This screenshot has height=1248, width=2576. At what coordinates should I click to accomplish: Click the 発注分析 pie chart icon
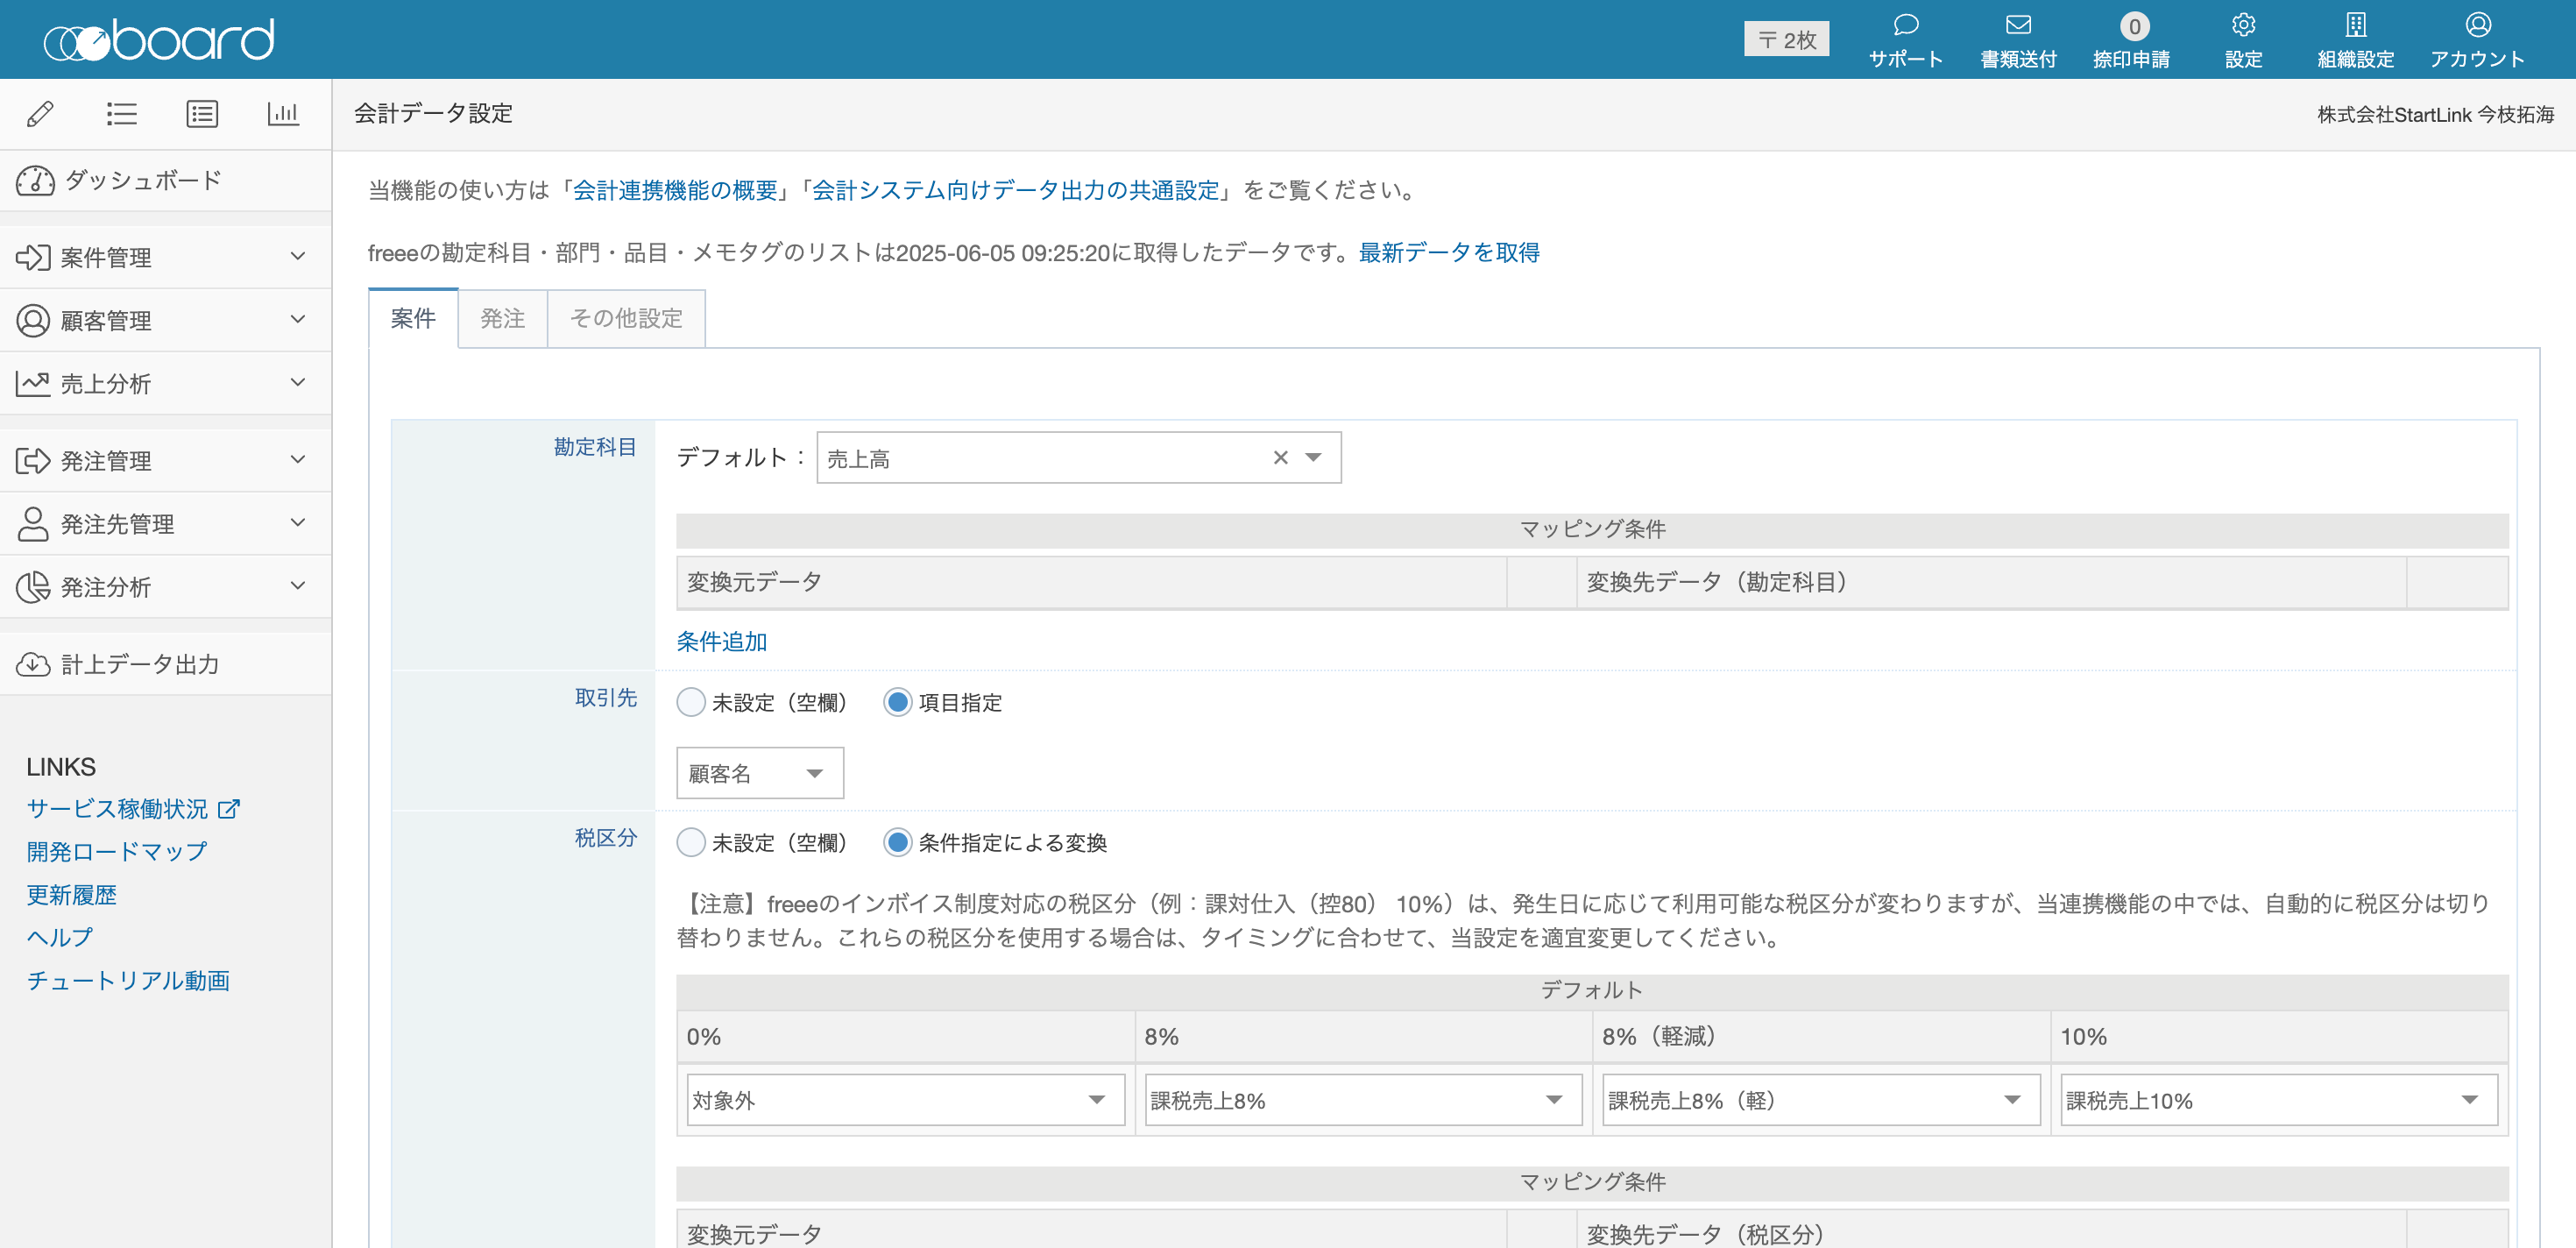(x=33, y=587)
